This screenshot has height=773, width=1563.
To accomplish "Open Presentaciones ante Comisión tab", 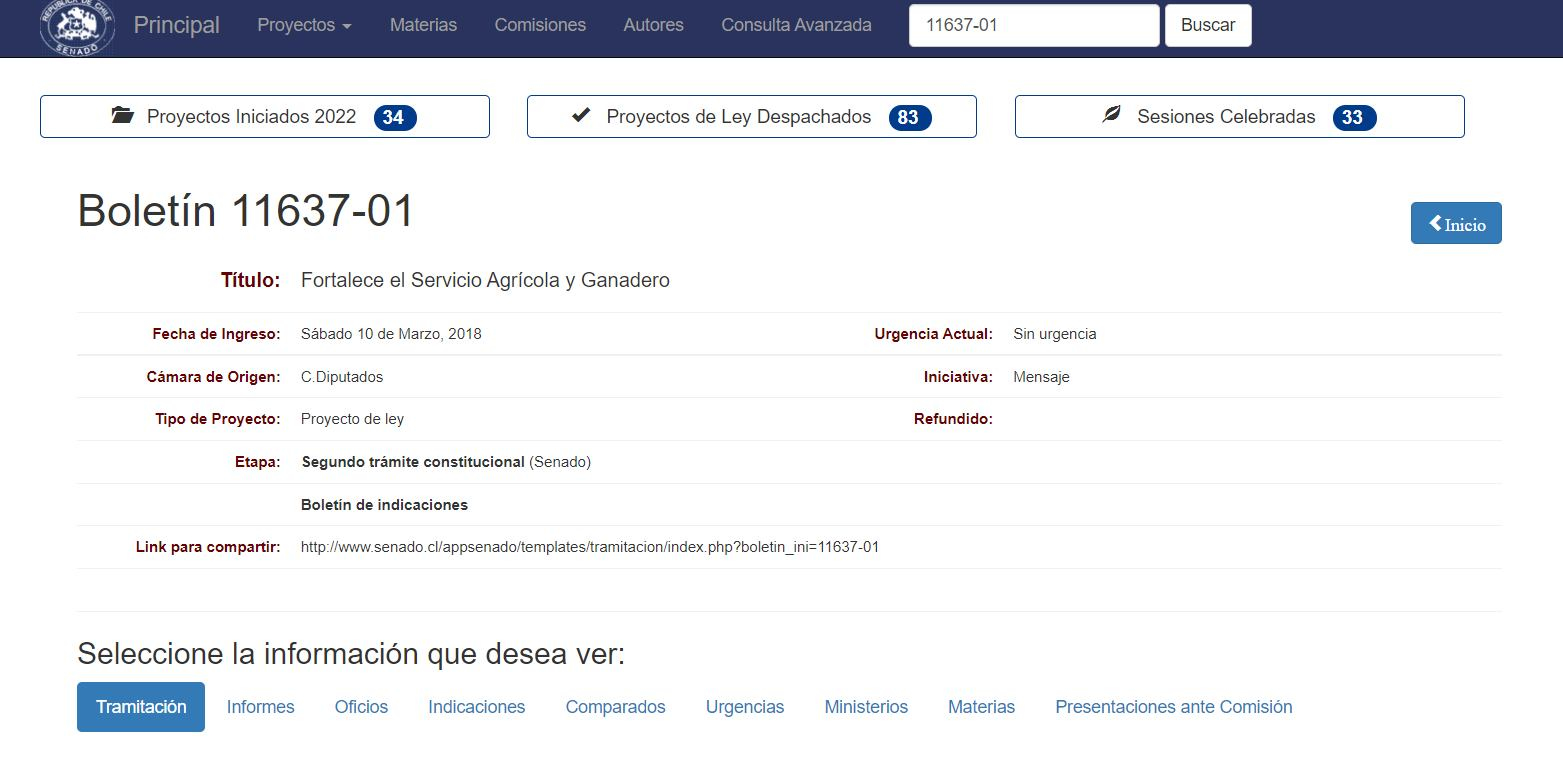I will 1174,707.
